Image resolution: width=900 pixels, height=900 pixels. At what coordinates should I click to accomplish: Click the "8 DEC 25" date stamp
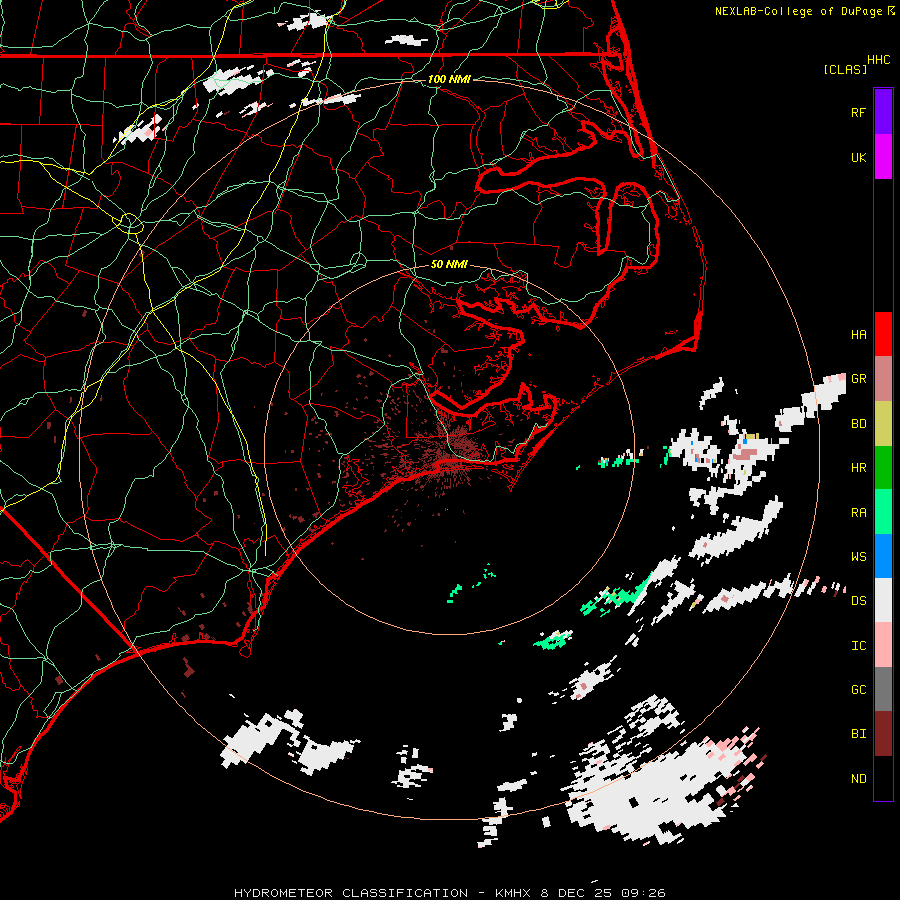coord(577,893)
